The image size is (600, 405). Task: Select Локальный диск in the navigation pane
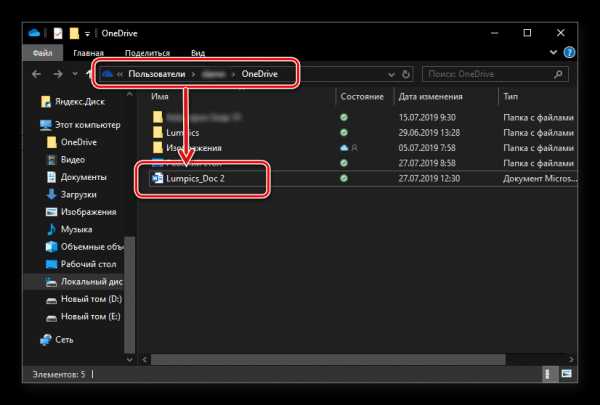pos(91,282)
